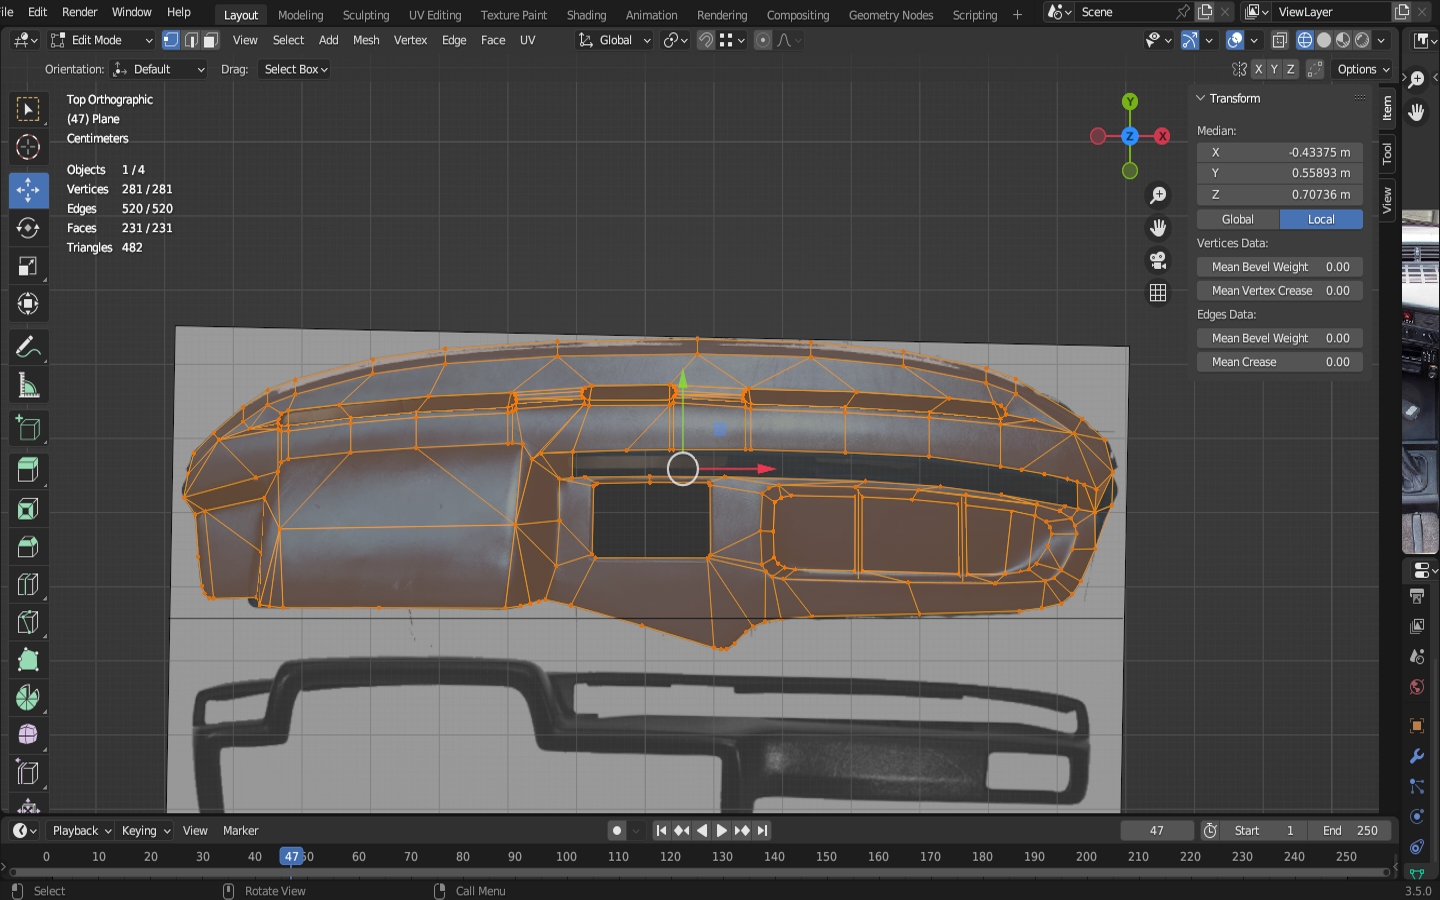This screenshot has width=1440, height=900.
Task: Expand the Options dropdown
Action: [x=1364, y=69]
